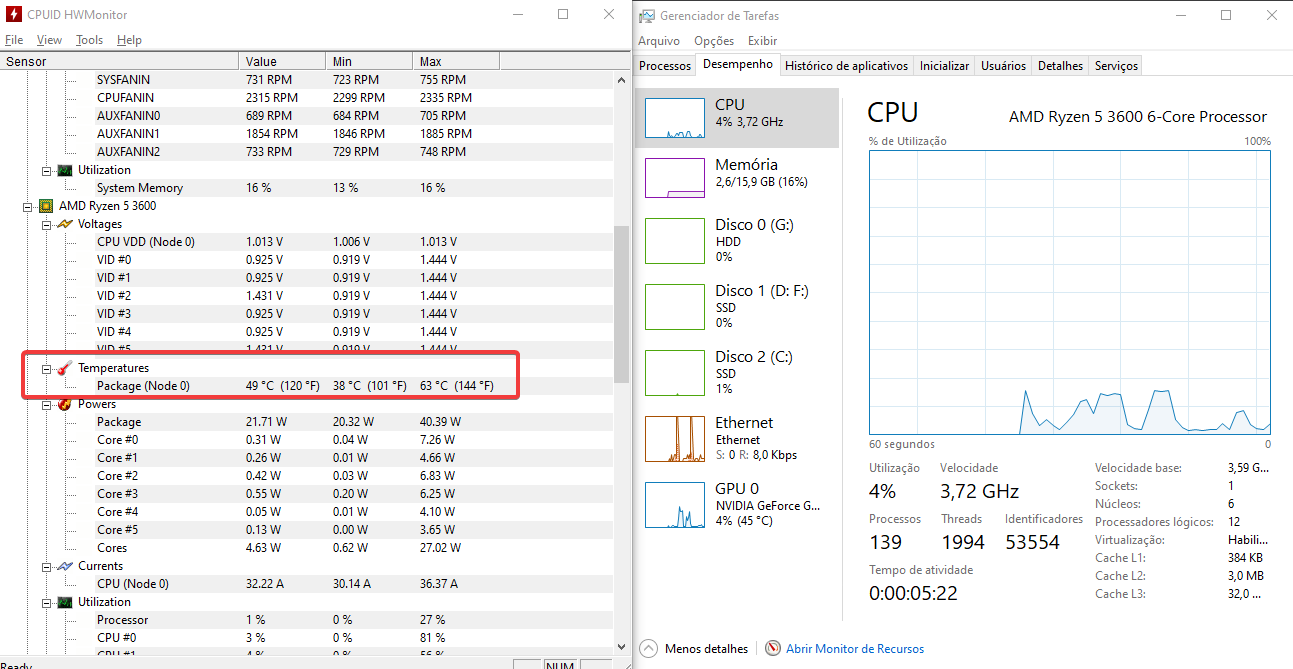1293x669 pixels.
Task: Click the HWMonitor vertical scrollbar thumb
Action: [x=621, y=304]
